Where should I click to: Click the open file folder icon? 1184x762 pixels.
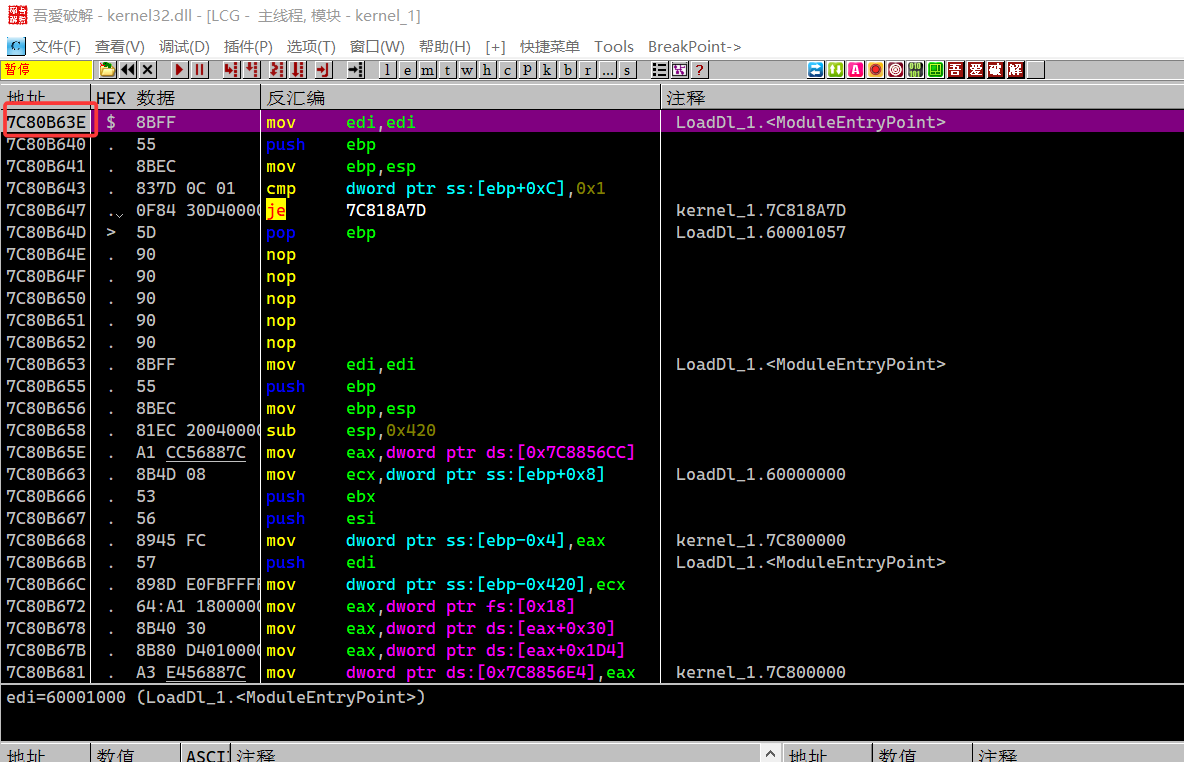coord(108,70)
